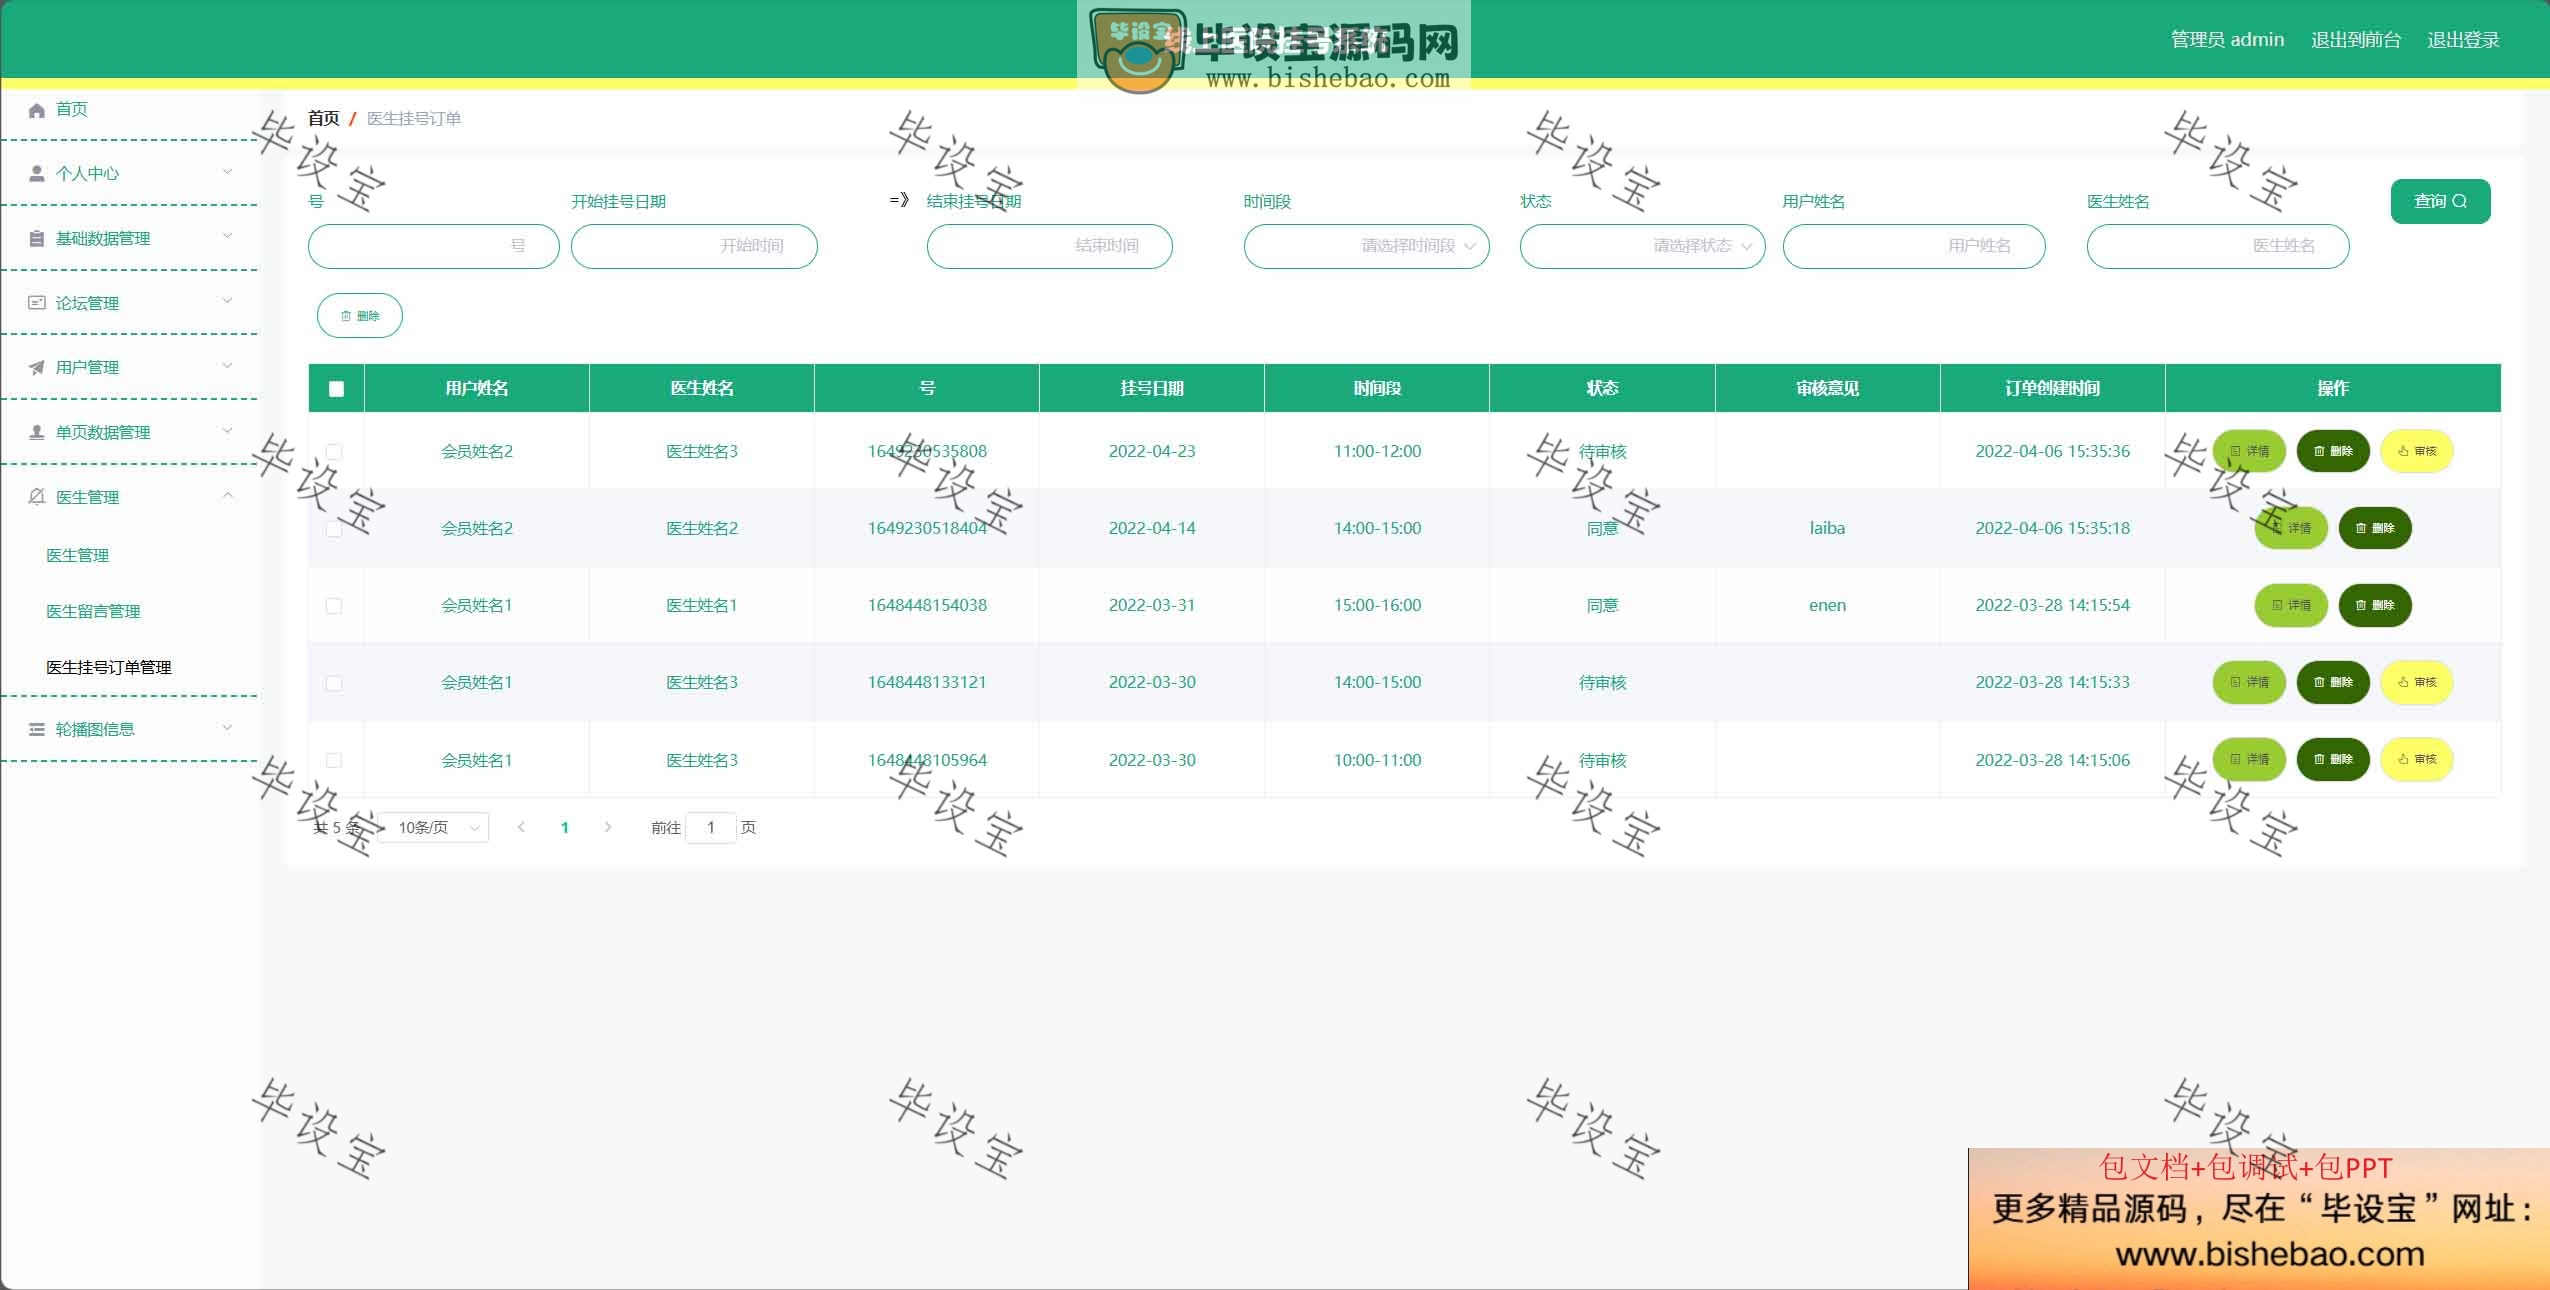2550x1290 pixels.
Task: Expand the 论坛管理 sidebar menu
Action: coord(130,302)
